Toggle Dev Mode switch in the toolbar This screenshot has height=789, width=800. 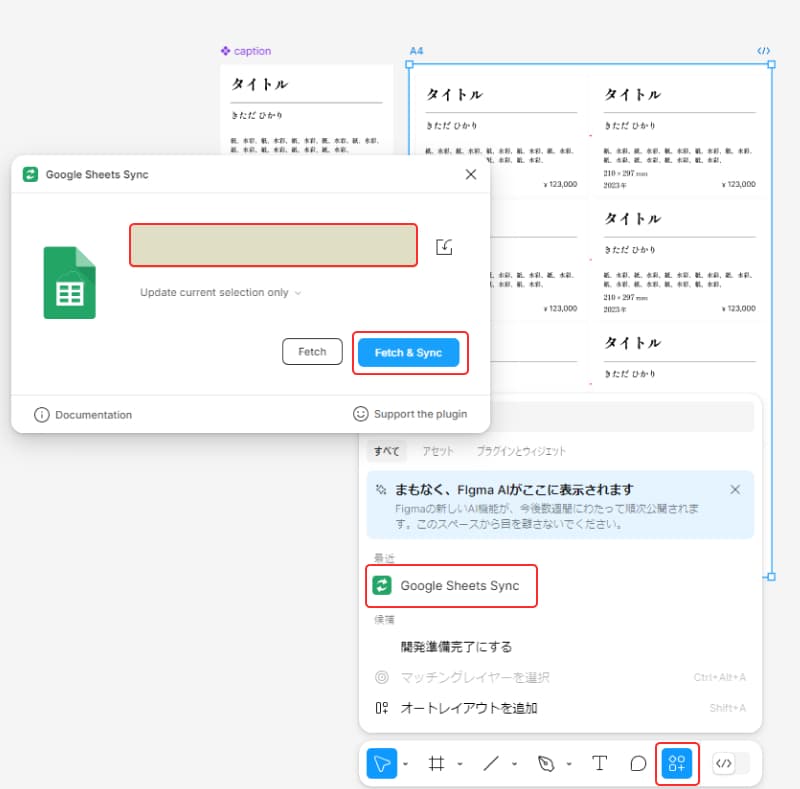pos(731,763)
